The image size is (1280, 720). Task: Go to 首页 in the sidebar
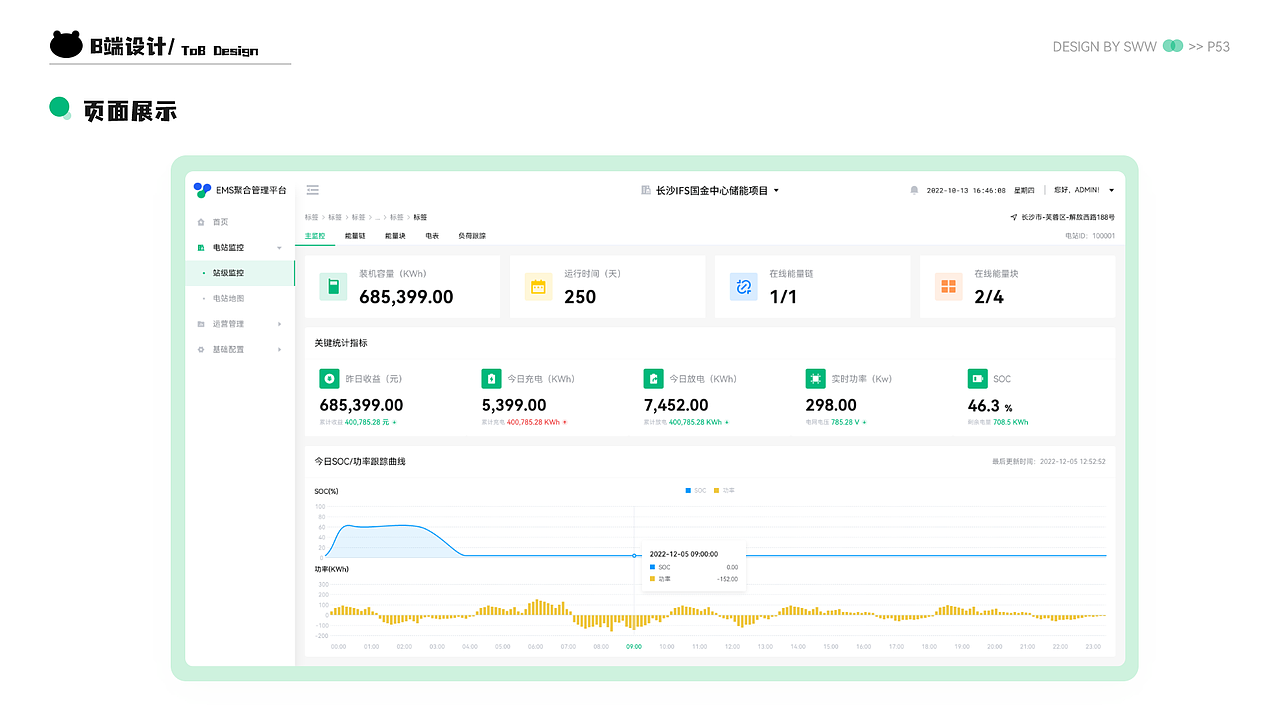(220, 222)
